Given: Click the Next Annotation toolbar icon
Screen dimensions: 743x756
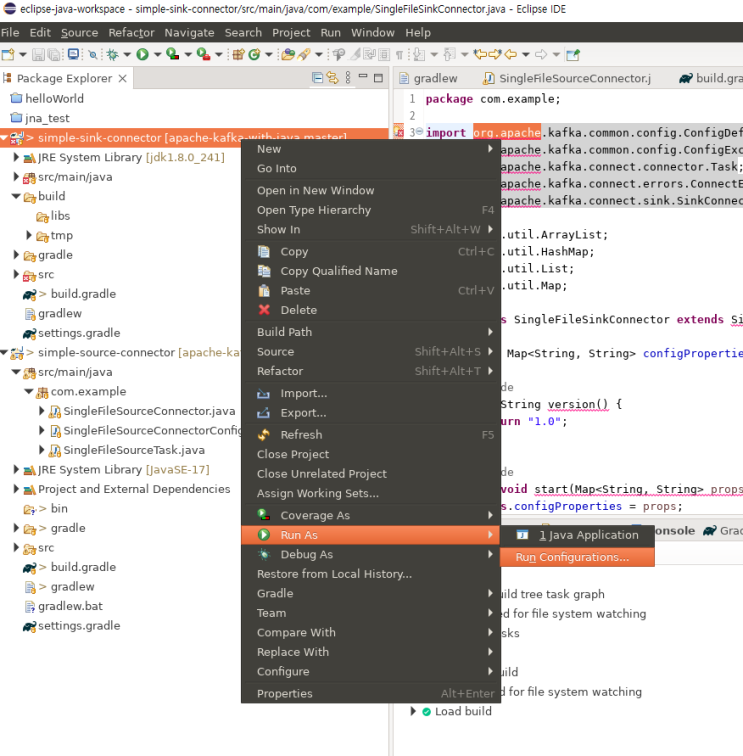Looking at the screenshot, I should [x=419, y=54].
